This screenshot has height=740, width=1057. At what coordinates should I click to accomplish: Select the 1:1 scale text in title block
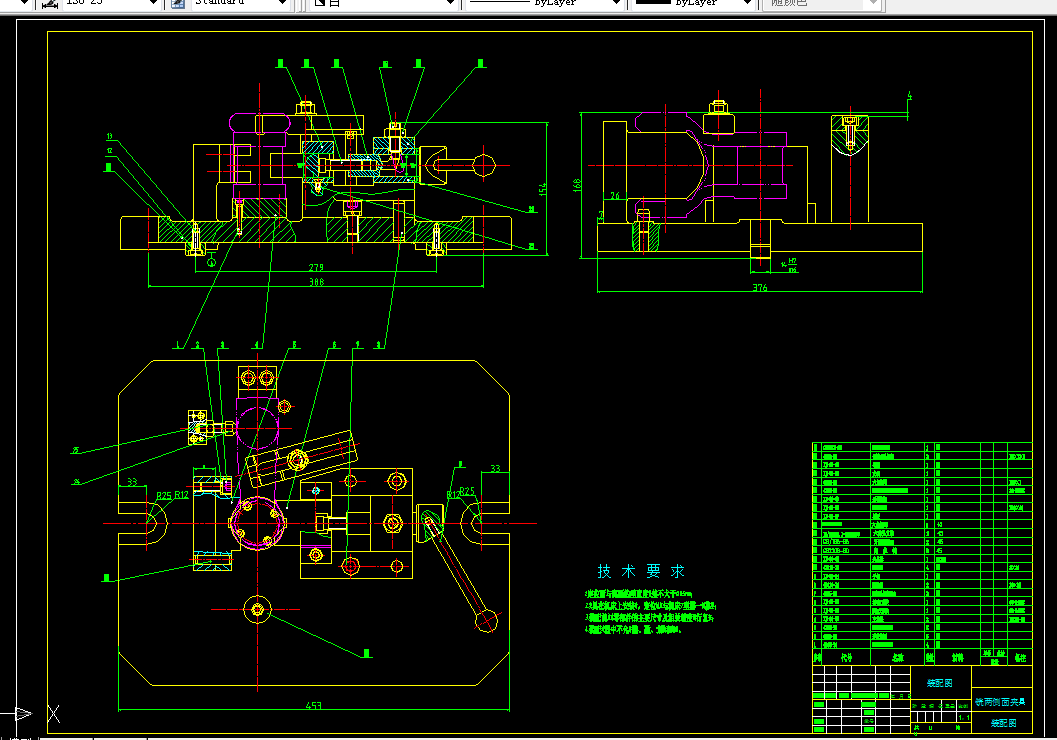[x=964, y=718]
